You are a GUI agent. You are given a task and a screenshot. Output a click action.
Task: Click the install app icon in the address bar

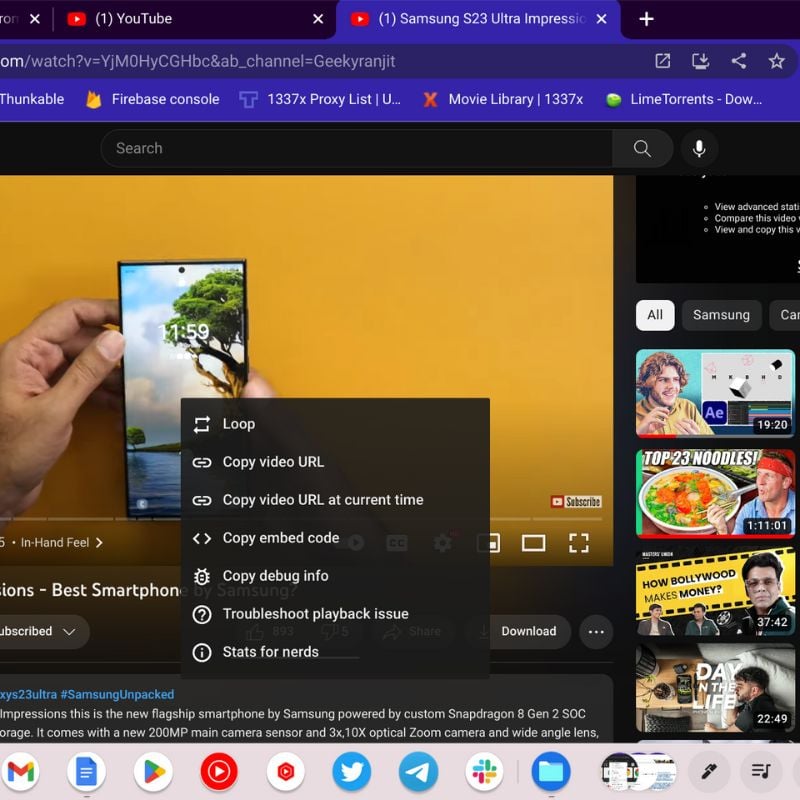pyautogui.click(x=701, y=61)
